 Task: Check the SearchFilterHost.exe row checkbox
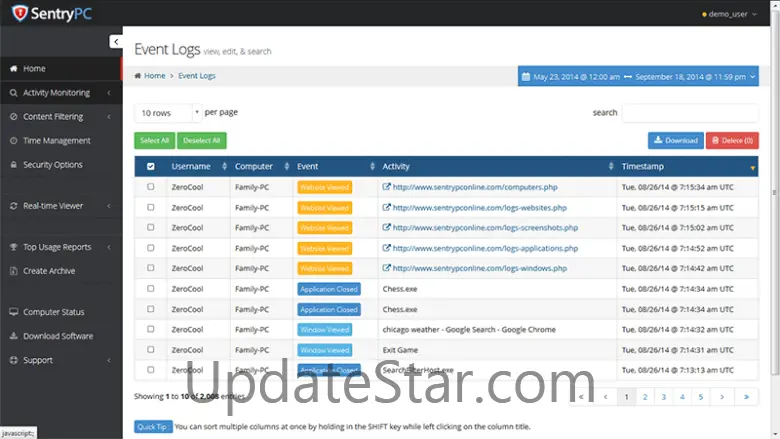pyautogui.click(x=151, y=370)
